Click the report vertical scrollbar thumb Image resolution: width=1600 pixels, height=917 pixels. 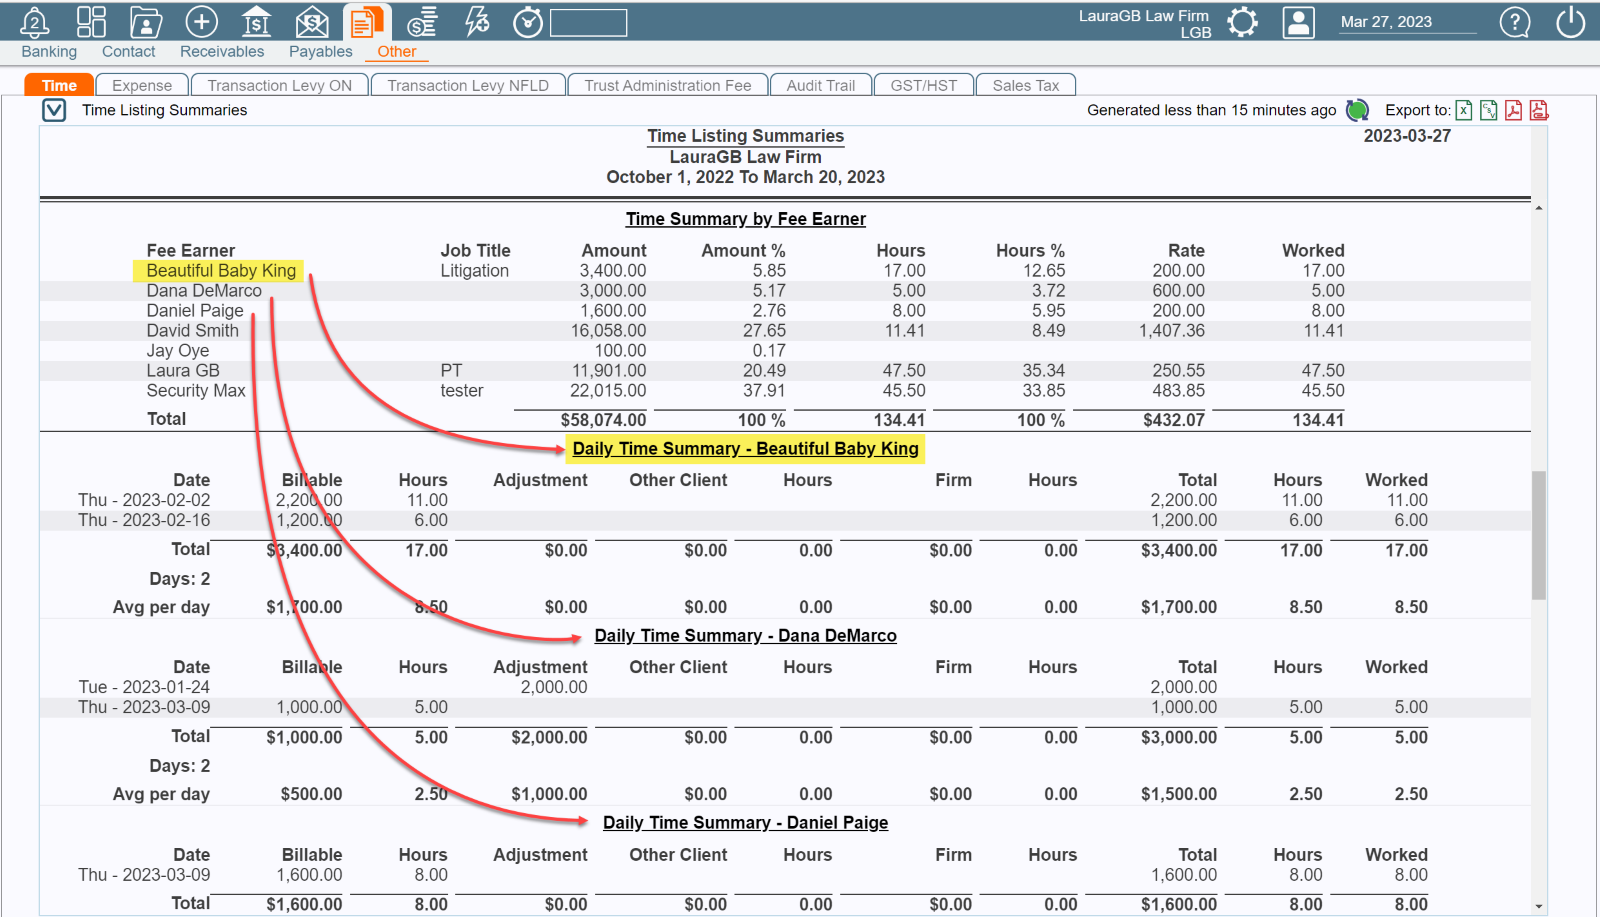tap(1539, 535)
